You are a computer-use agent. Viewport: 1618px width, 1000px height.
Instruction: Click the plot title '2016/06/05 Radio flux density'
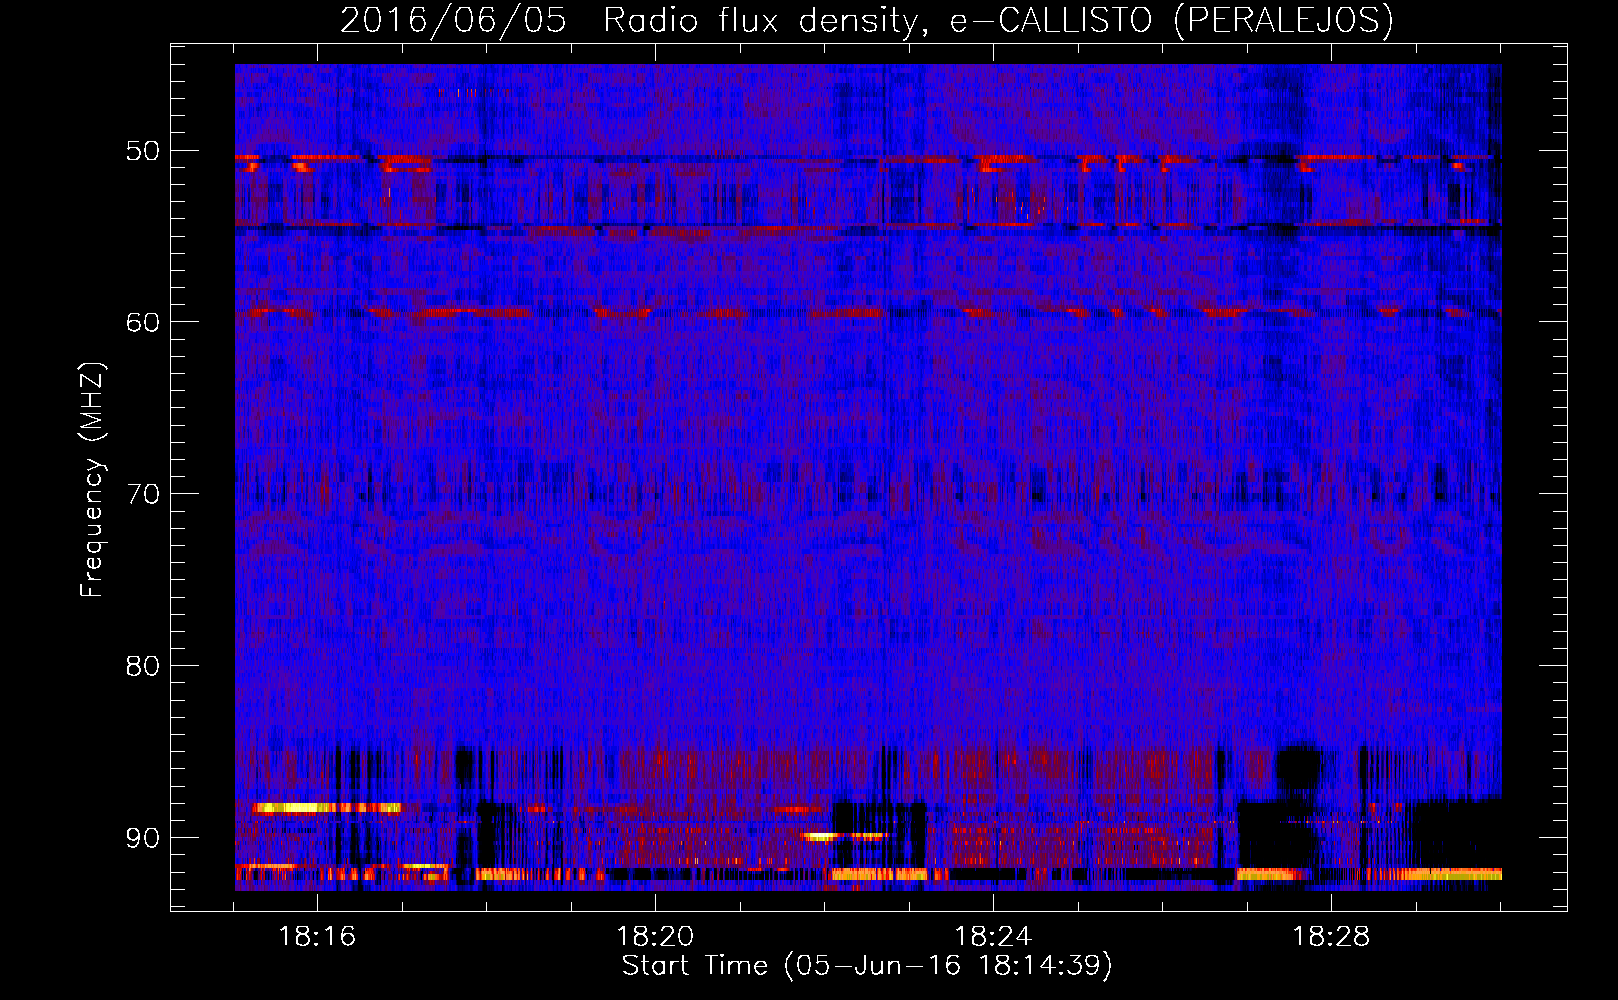coord(867,20)
